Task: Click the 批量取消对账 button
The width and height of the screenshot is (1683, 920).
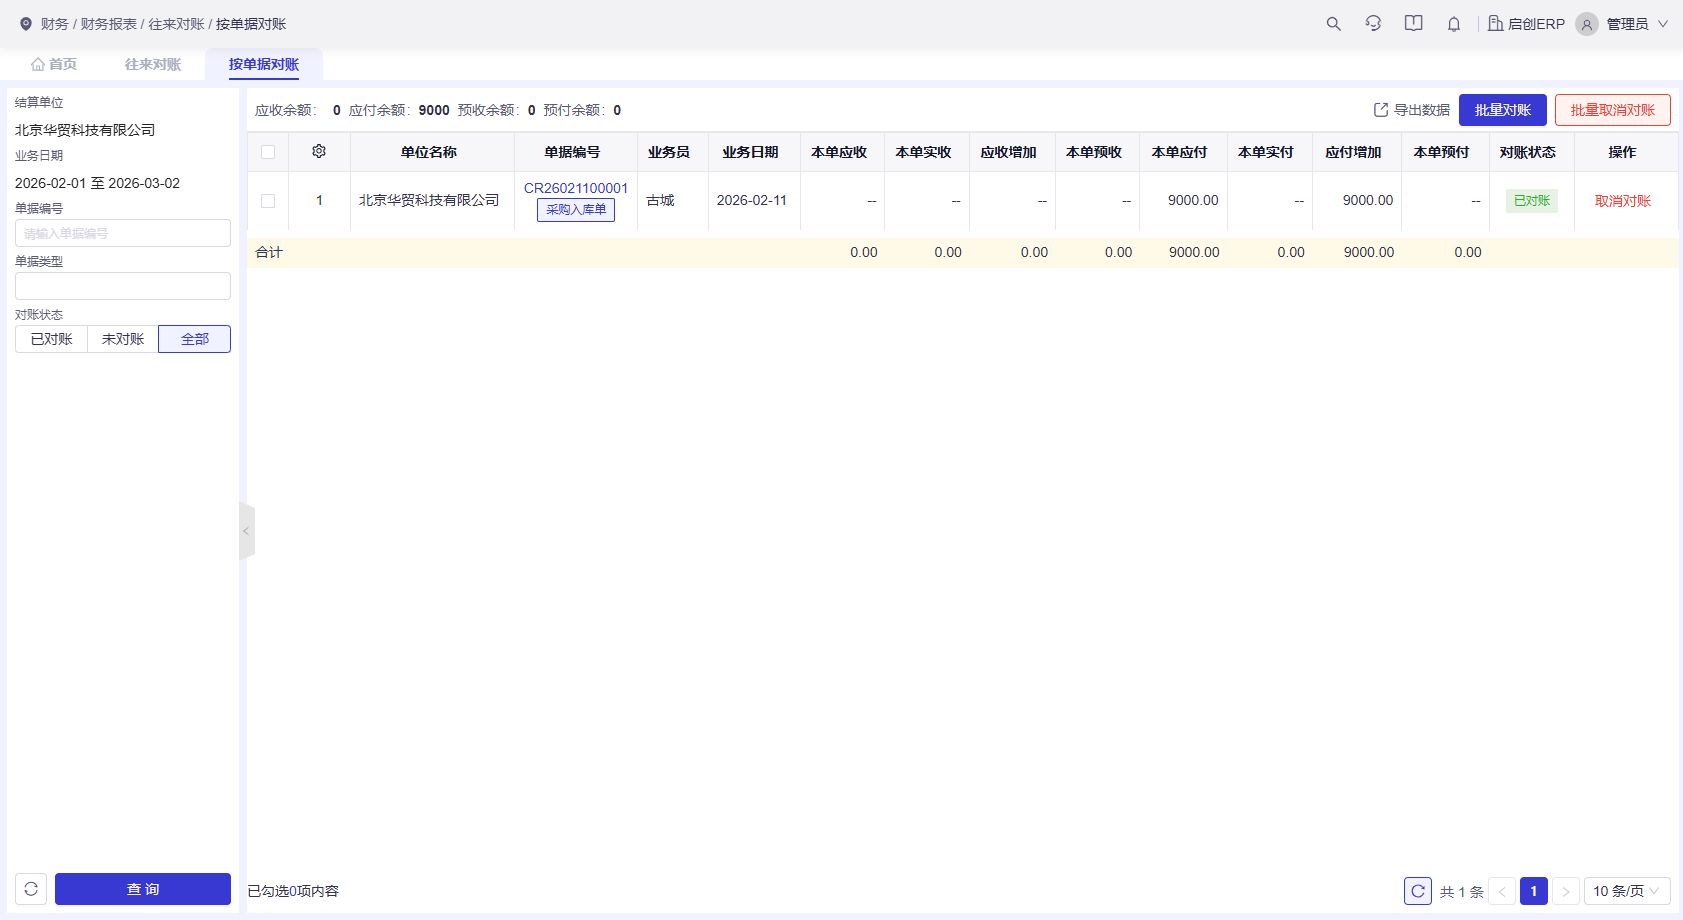Action: (x=1613, y=110)
